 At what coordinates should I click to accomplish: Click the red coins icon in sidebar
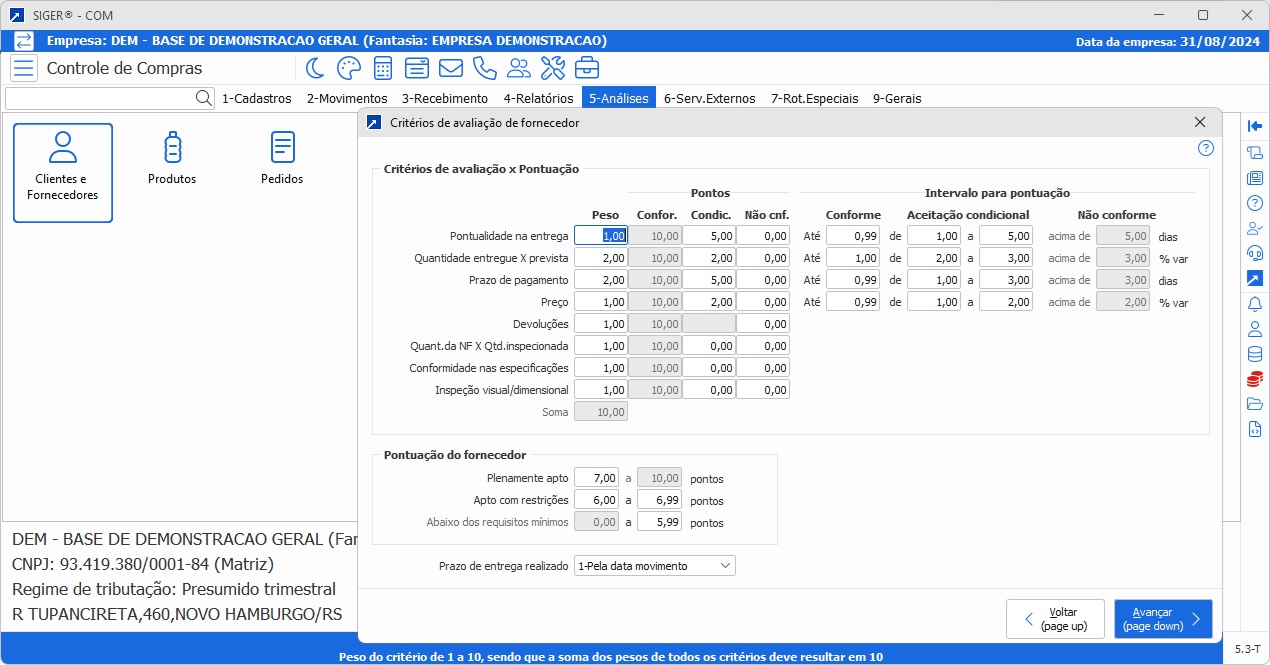click(x=1255, y=379)
